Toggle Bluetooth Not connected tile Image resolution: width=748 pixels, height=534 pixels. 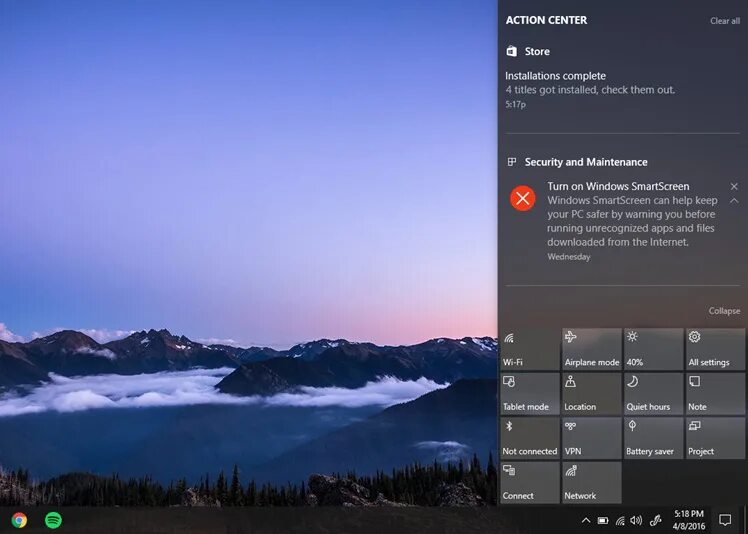[x=530, y=438]
